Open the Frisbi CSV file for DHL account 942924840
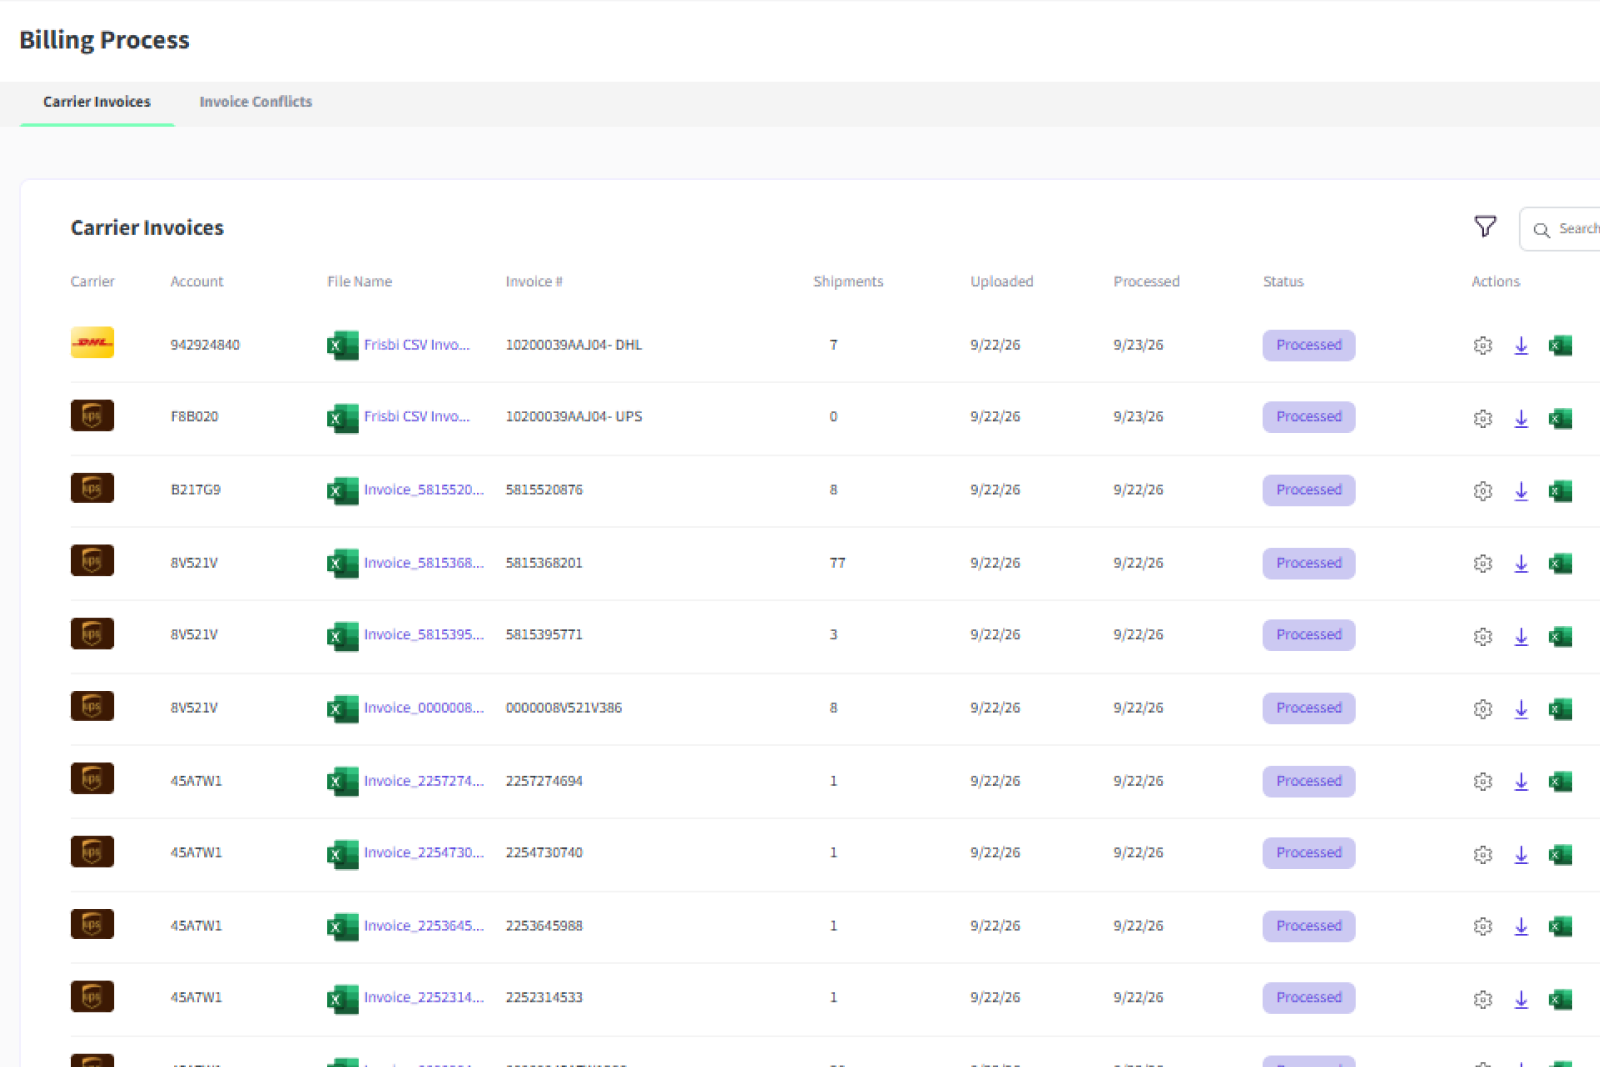 coord(416,345)
